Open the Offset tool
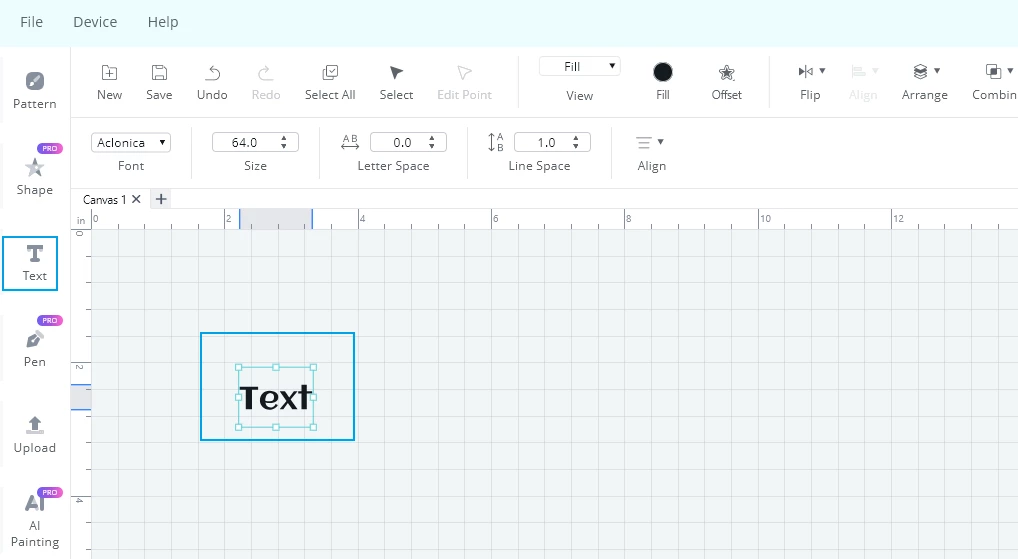Screen dimensions: 1018x559 (726, 82)
